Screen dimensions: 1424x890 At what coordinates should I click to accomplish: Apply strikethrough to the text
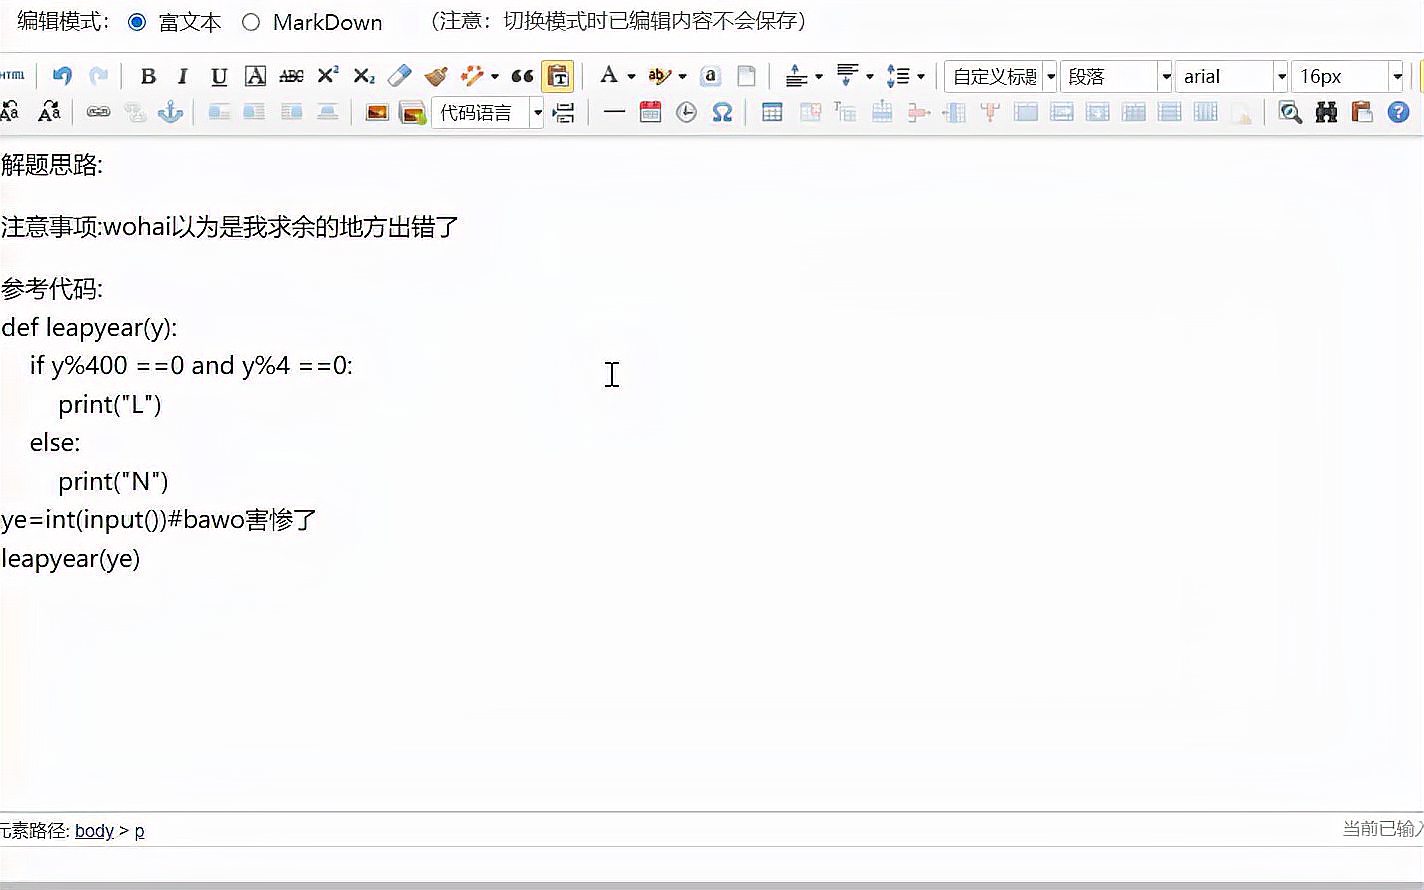click(x=291, y=76)
